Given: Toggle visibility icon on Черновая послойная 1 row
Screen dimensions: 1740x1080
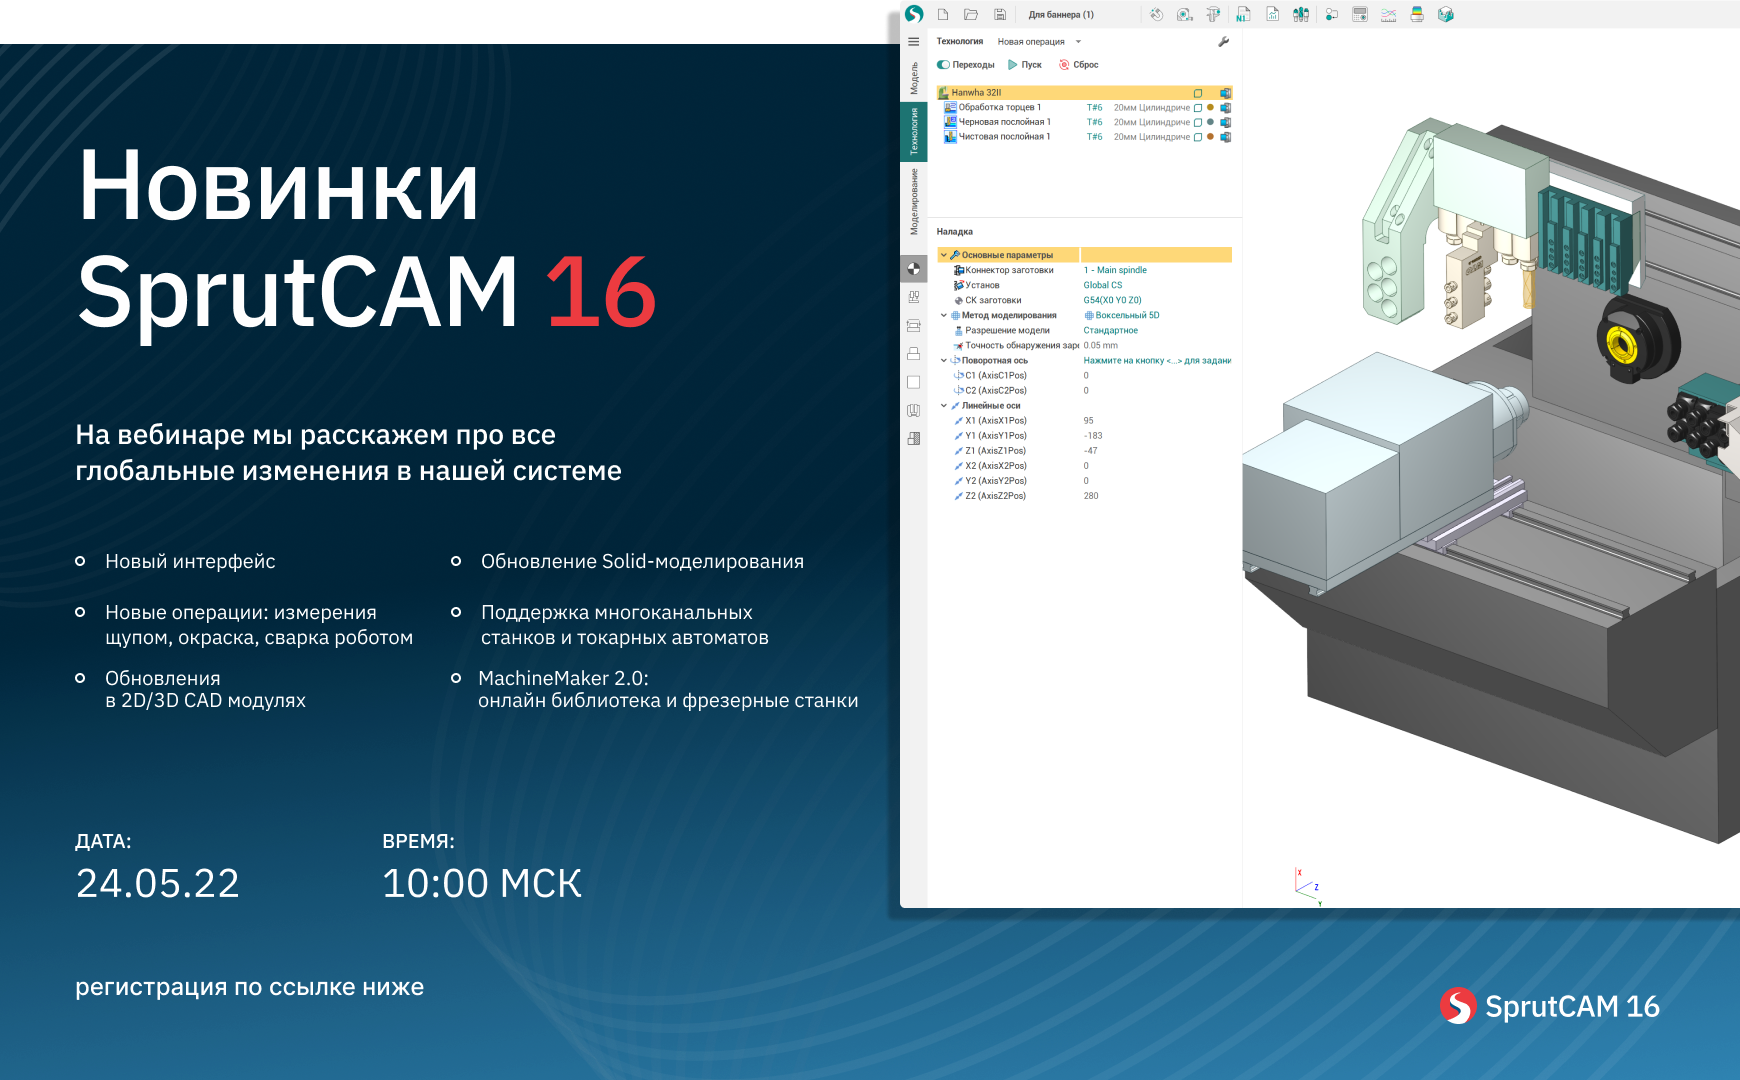Looking at the screenshot, I should 1225,122.
